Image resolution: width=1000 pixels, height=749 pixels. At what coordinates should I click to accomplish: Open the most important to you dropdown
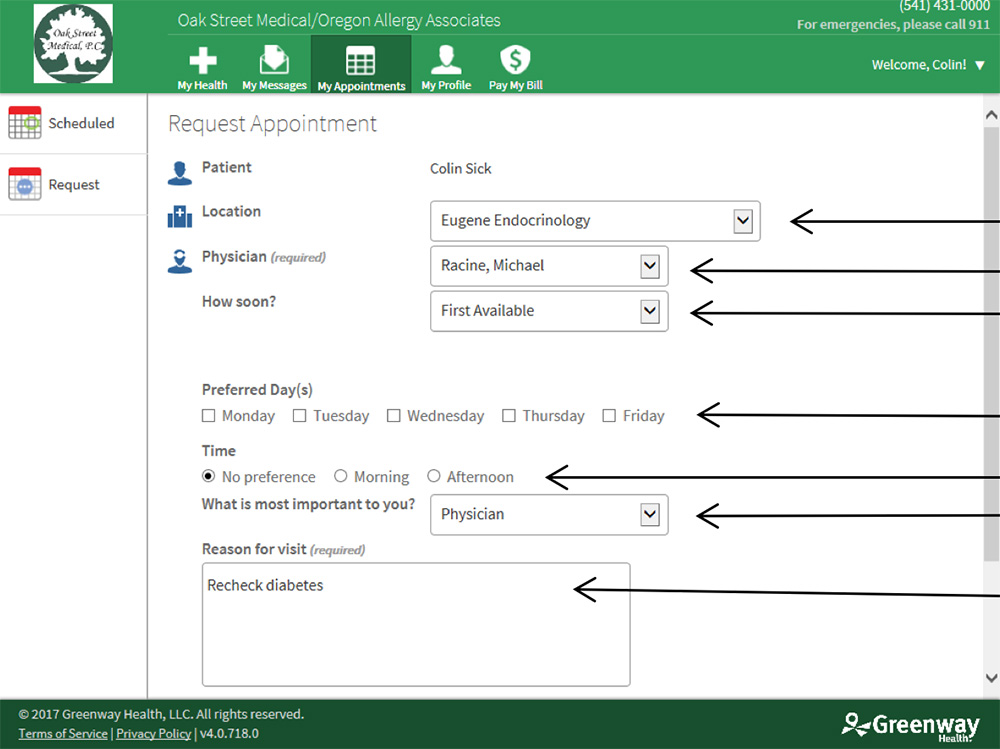(549, 514)
